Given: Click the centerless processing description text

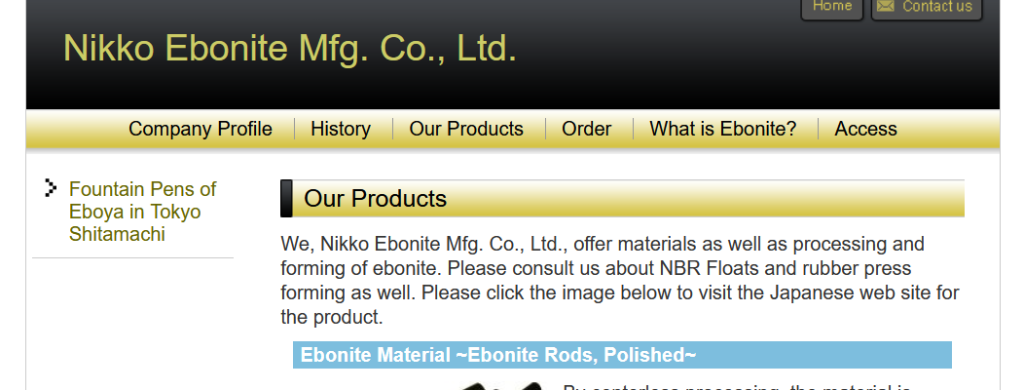Looking at the screenshot, I should point(737,387).
